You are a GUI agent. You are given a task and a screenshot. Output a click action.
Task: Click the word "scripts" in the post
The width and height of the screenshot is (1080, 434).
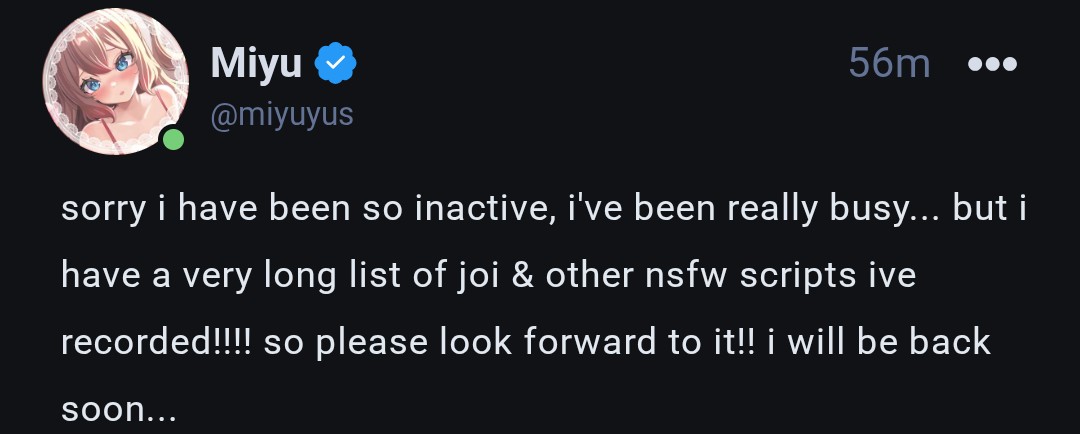pos(797,276)
